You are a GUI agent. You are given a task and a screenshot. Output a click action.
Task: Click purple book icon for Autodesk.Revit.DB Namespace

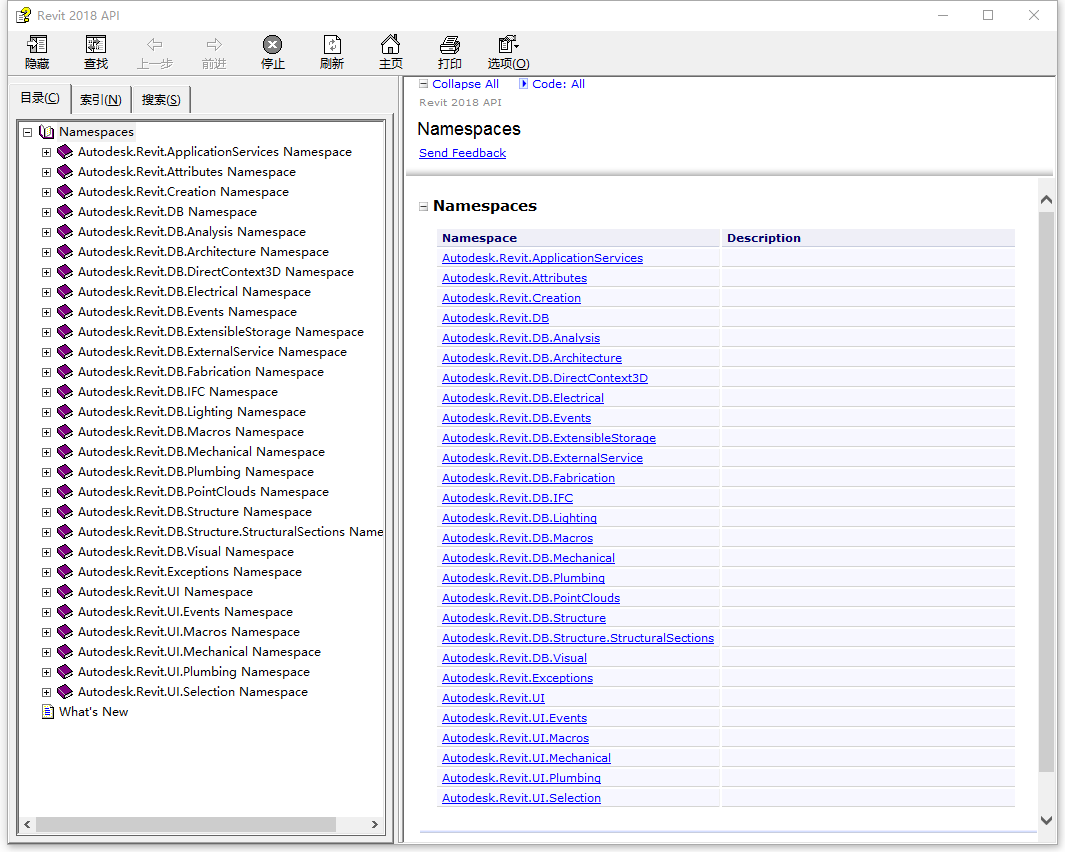point(65,212)
